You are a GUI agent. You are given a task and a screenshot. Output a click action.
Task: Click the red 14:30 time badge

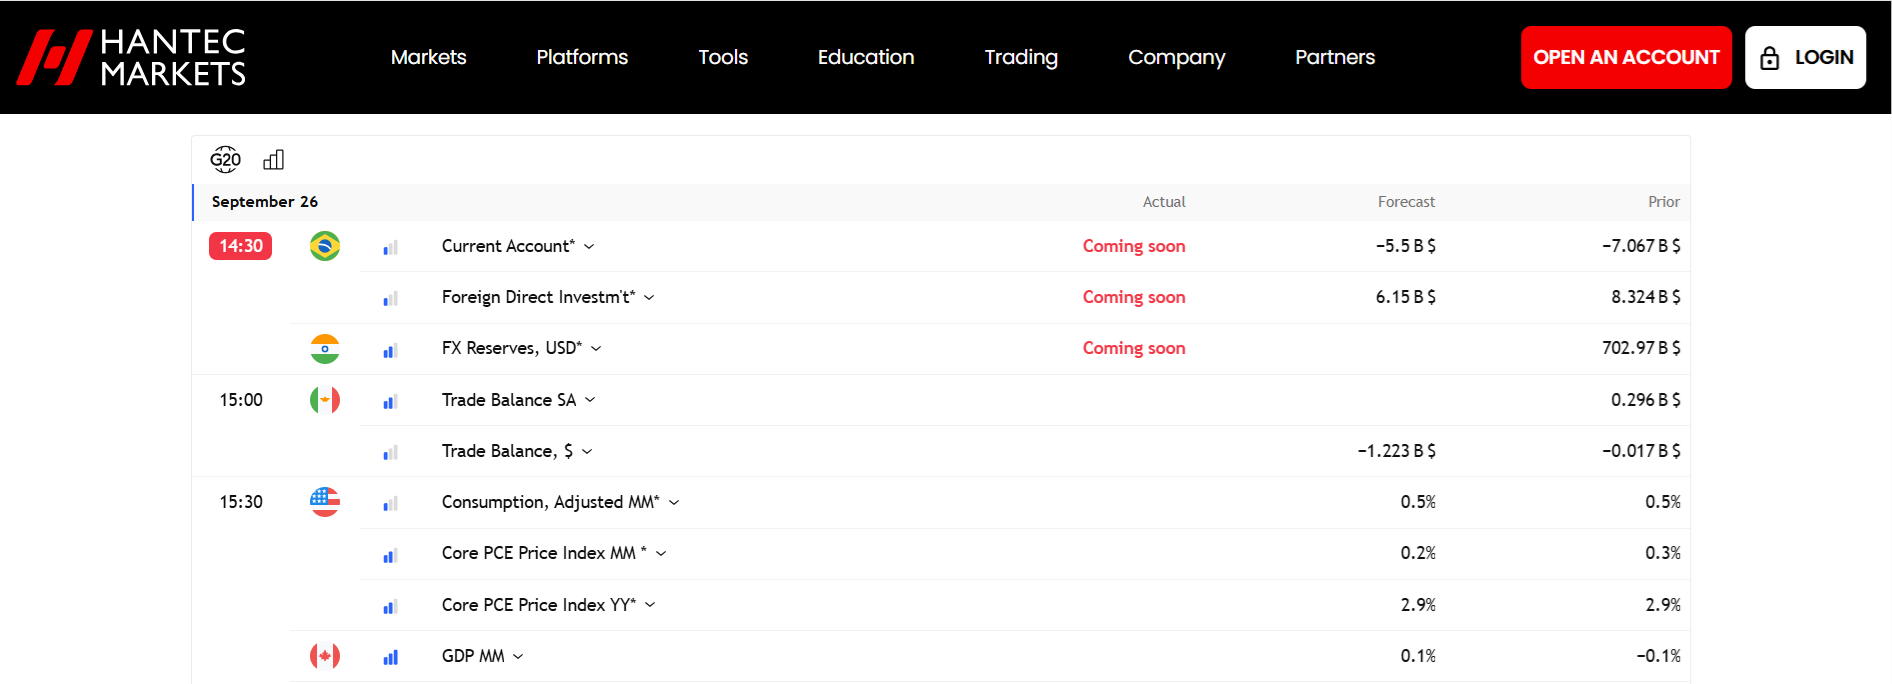click(x=241, y=246)
